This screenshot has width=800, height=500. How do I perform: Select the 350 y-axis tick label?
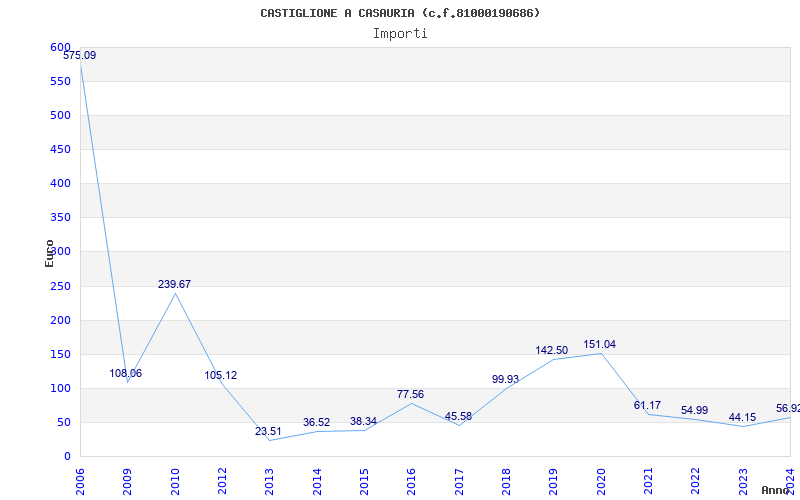click(x=60, y=217)
